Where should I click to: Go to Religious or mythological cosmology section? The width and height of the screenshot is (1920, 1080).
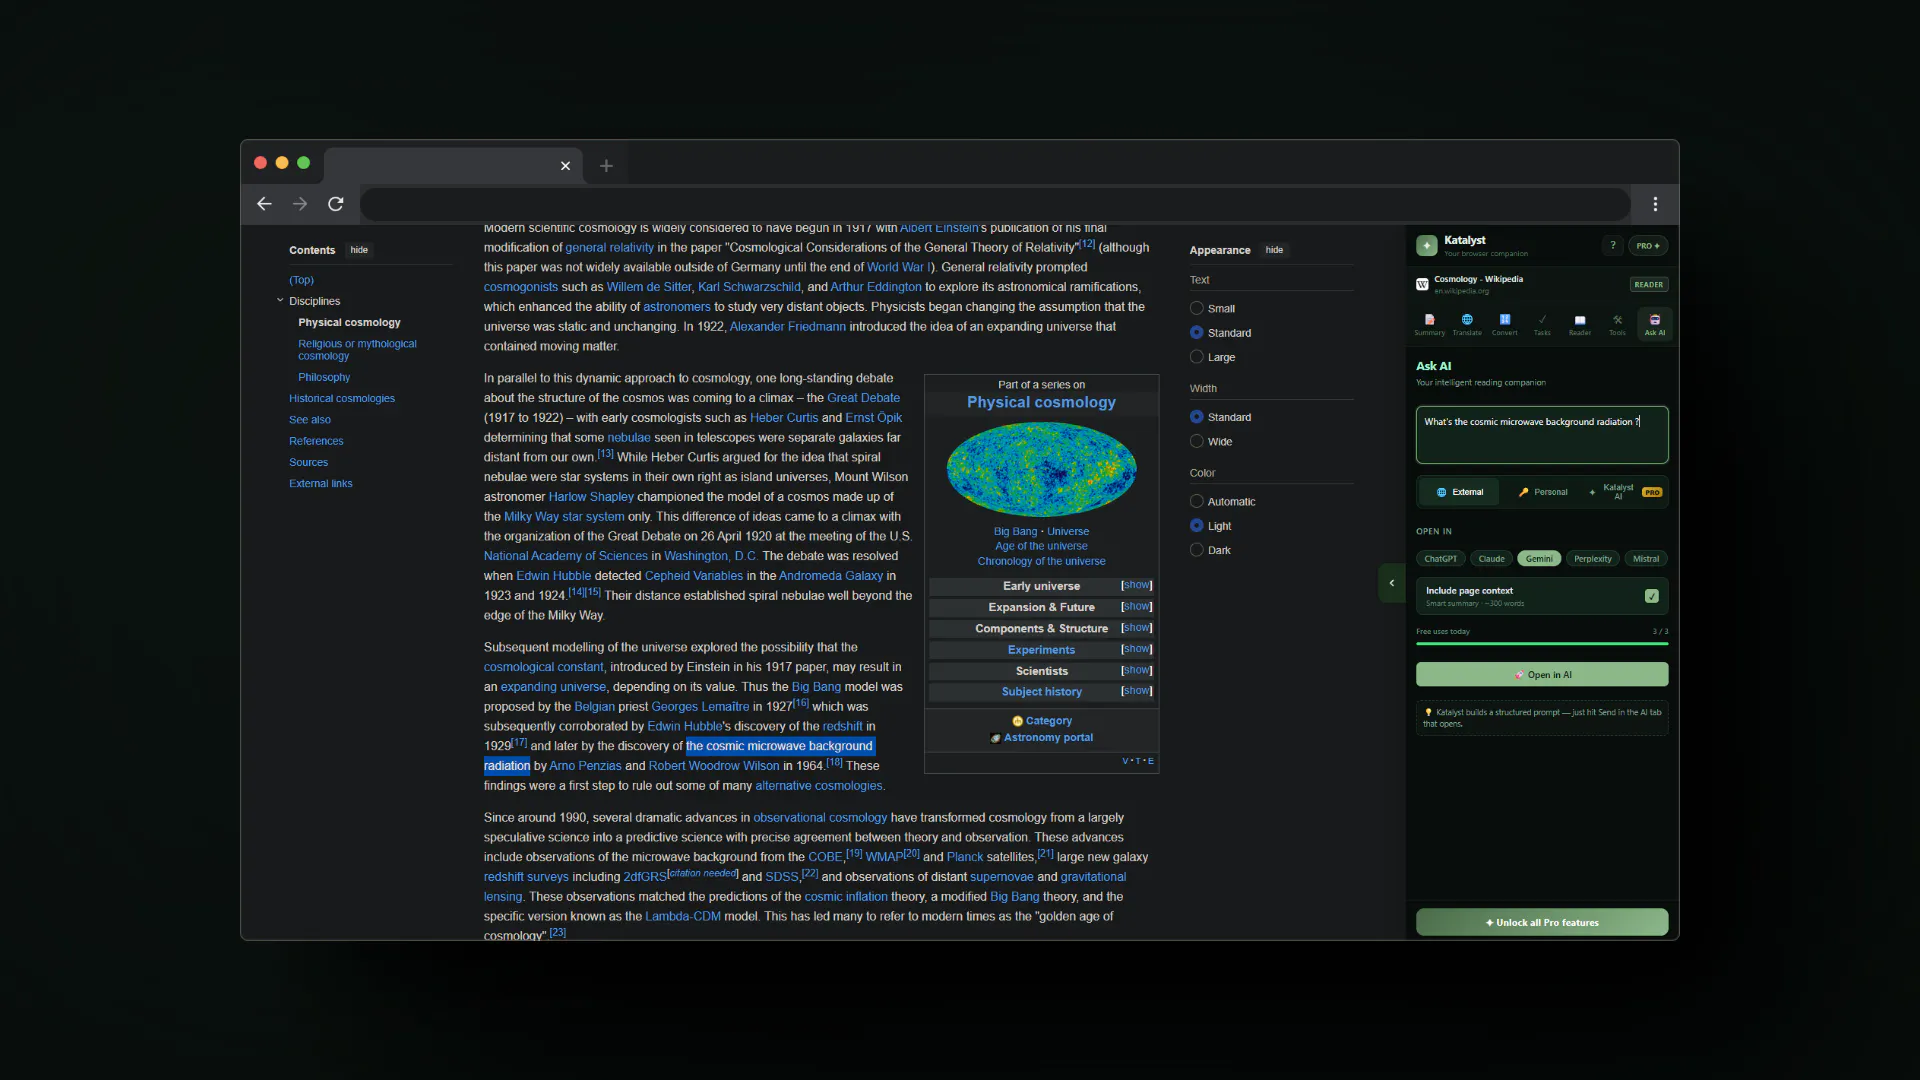[357, 349]
